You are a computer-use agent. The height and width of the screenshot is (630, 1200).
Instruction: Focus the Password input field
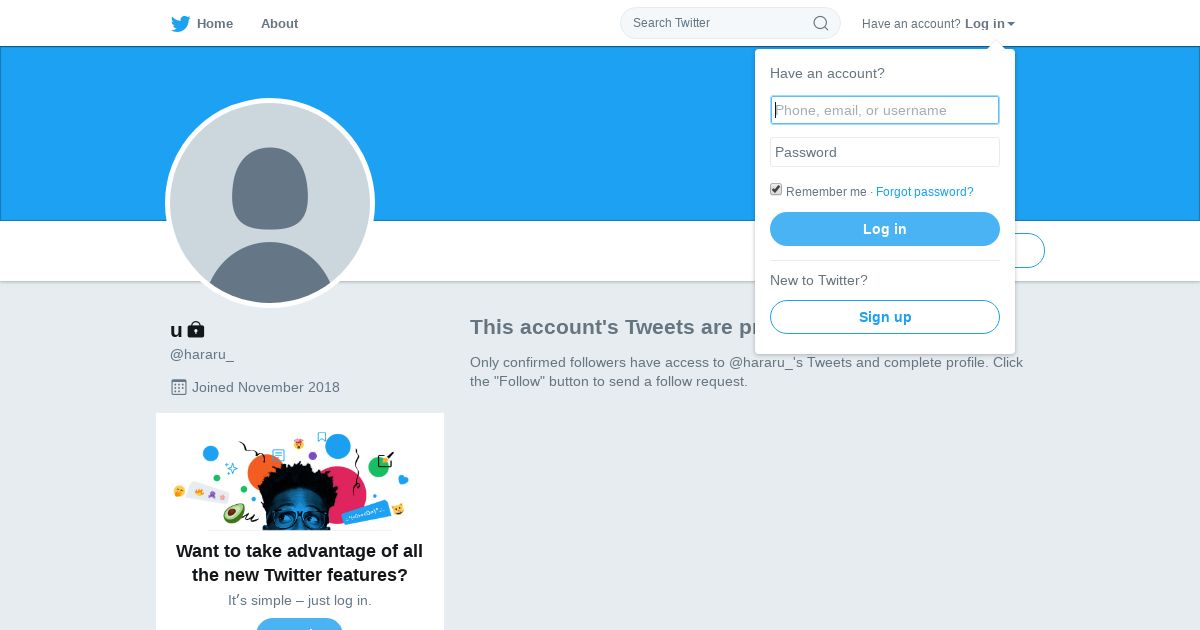point(885,152)
